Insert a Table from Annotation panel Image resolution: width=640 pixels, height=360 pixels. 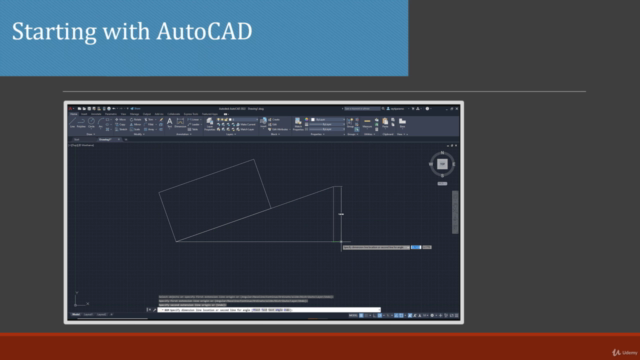pos(193,129)
